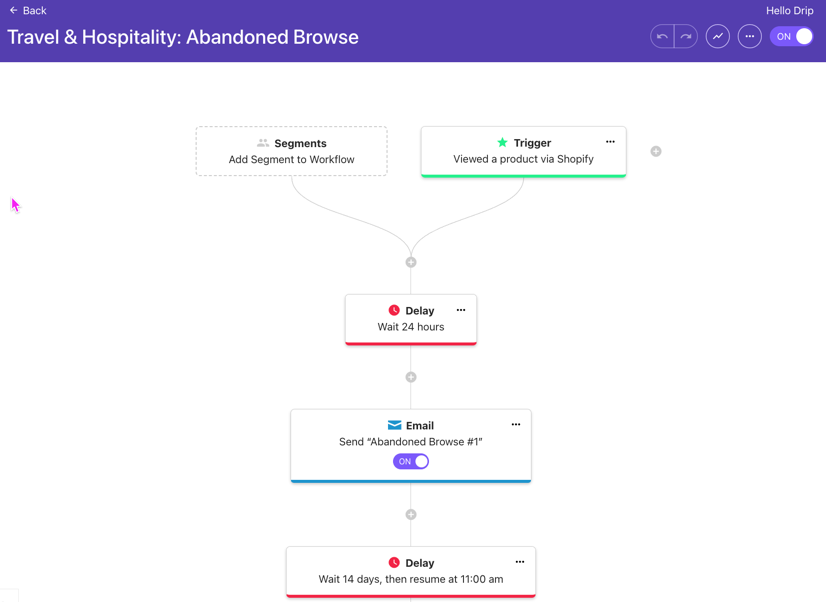Open workflow analytics chart icon
This screenshot has width=826, height=602.
click(x=717, y=37)
